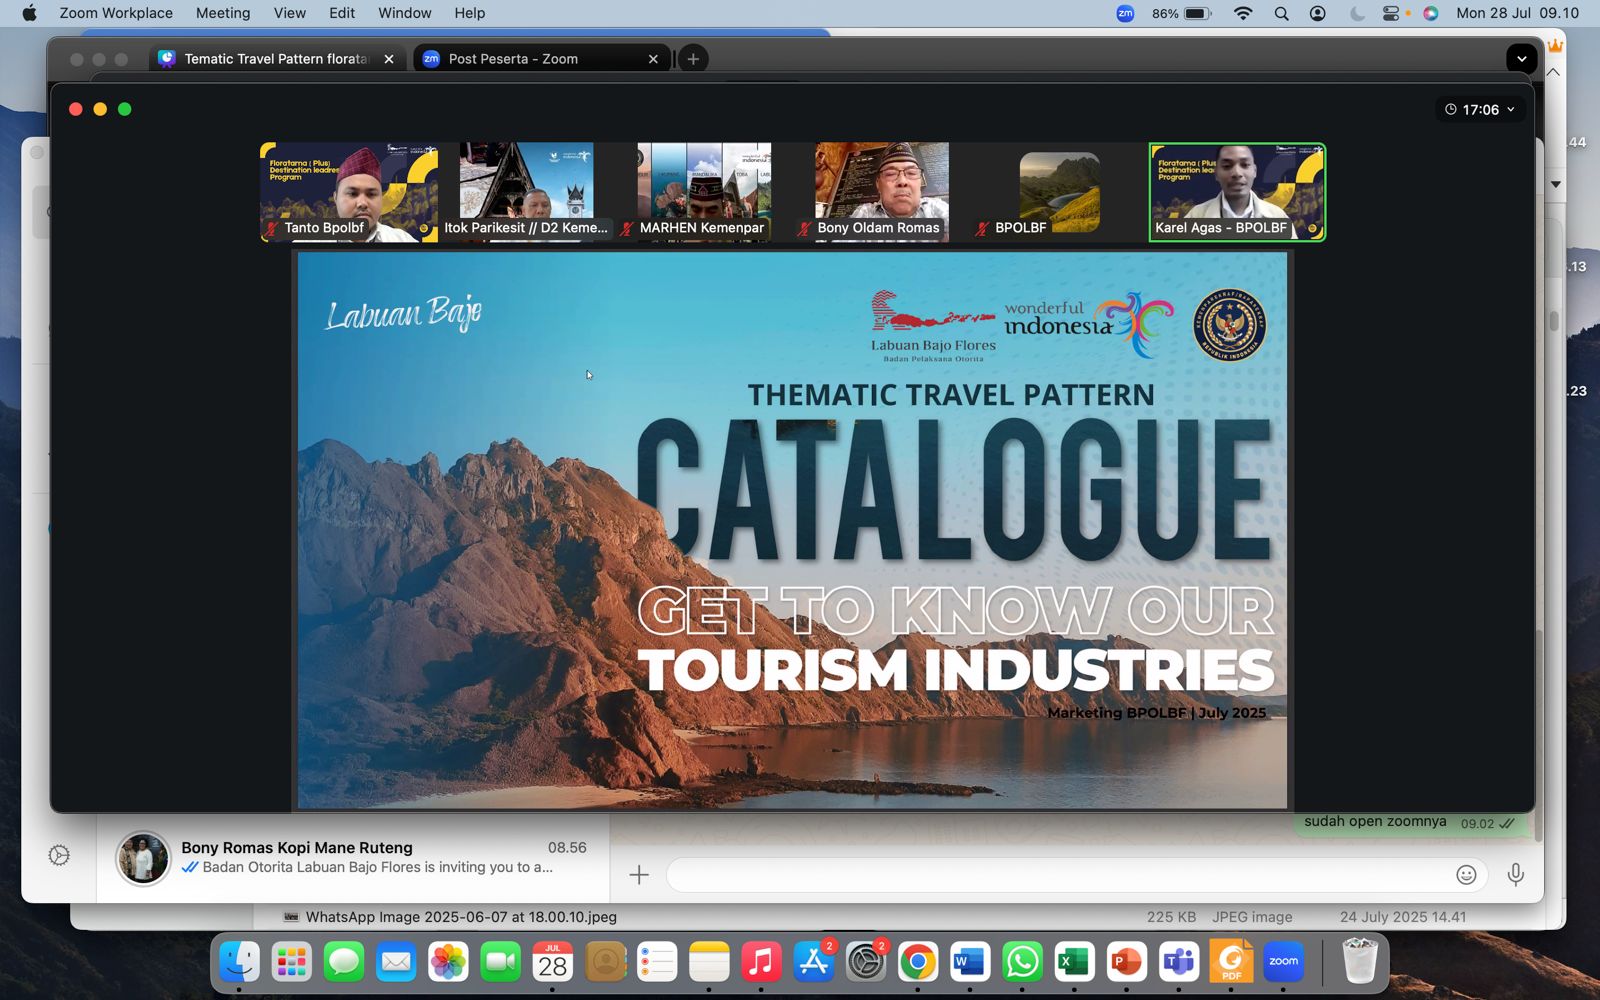Click the 'sudah open zoomnya' message
1600x1000 pixels.
coord(1375,821)
